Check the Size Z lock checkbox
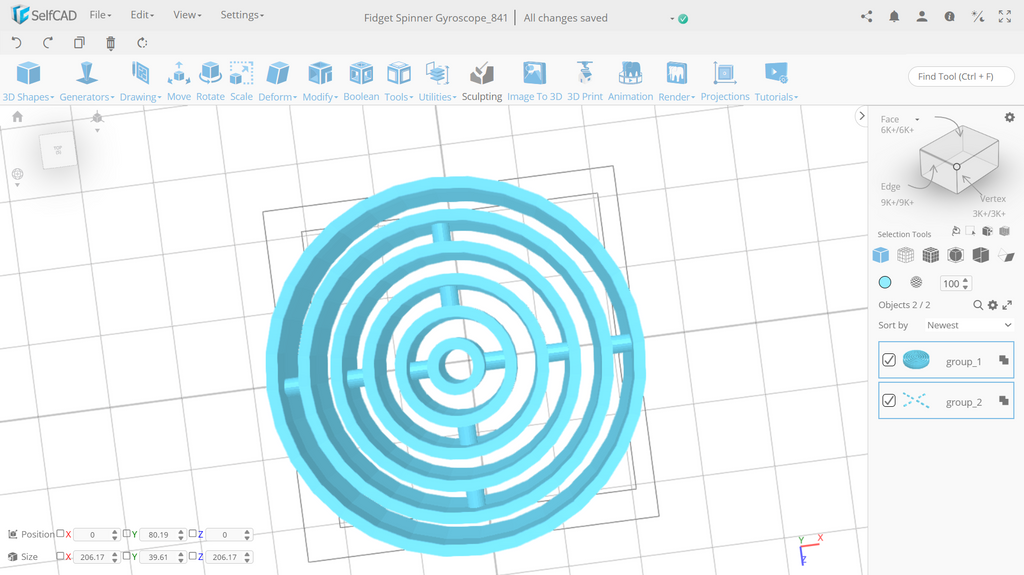Image resolution: width=1024 pixels, height=575 pixels. point(193,556)
